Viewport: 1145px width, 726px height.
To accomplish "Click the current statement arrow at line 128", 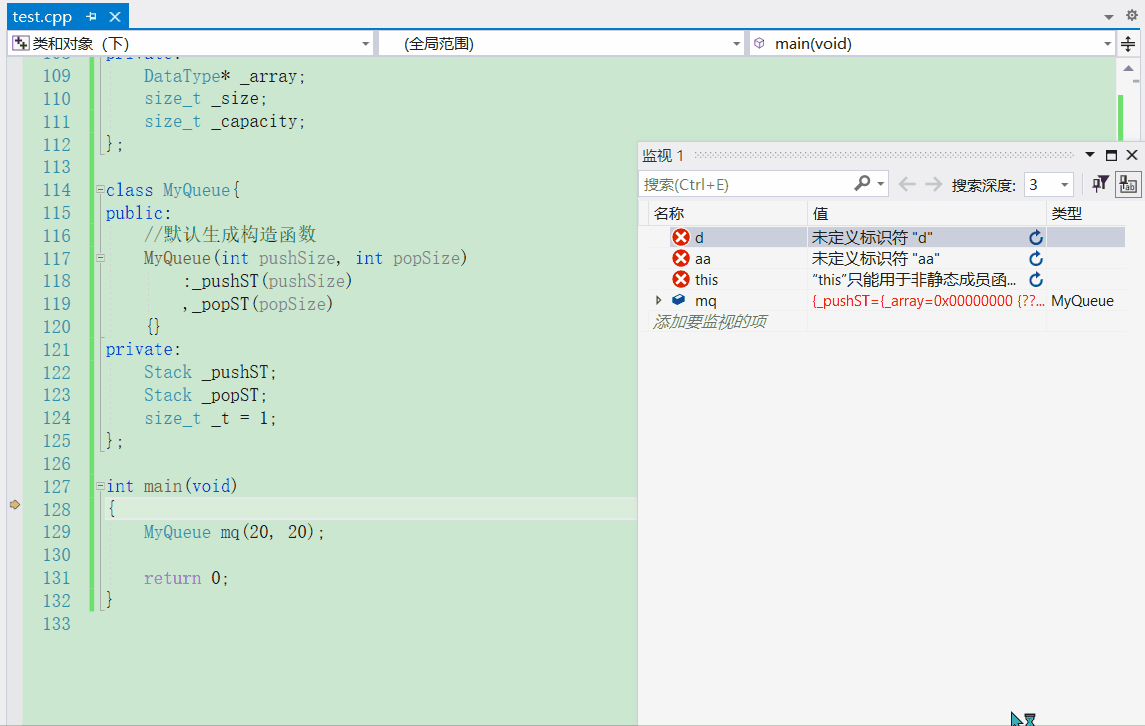I will coord(15,505).
